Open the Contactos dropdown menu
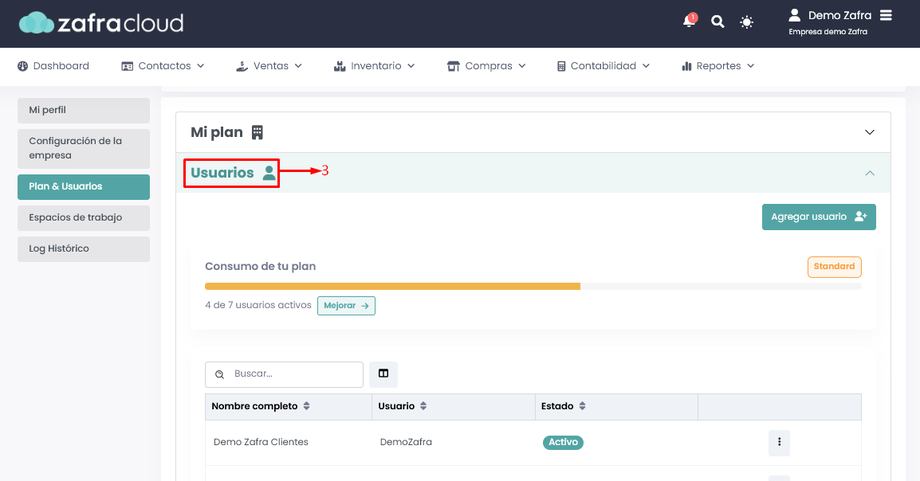Viewport: 920px width, 481px height. tap(163, 66)
